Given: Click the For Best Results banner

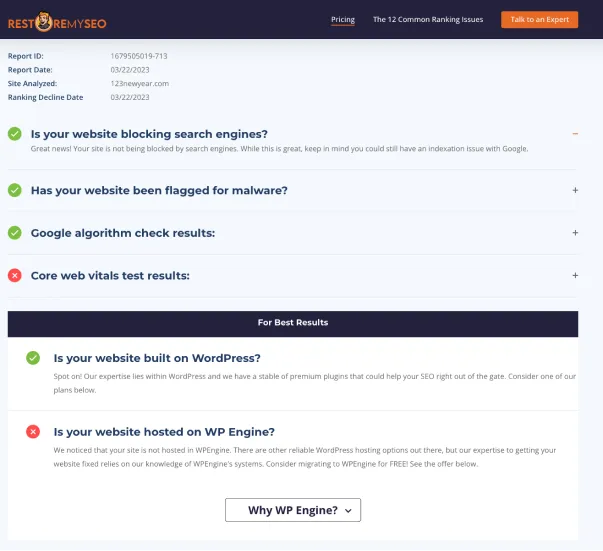Looking at the screenshot, I should 293,323.
